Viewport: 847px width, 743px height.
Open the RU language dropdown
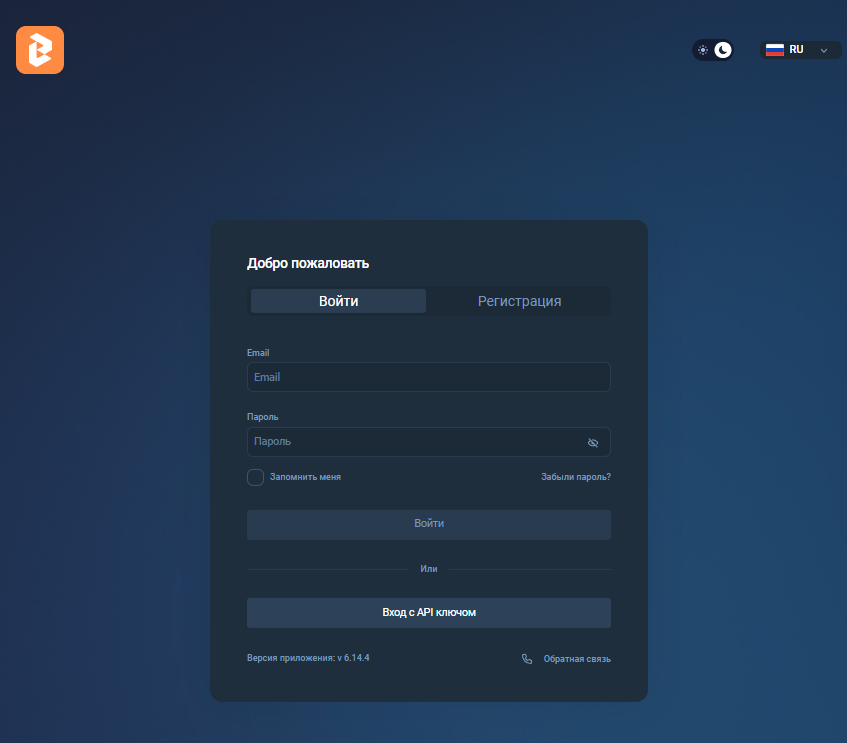801,50
